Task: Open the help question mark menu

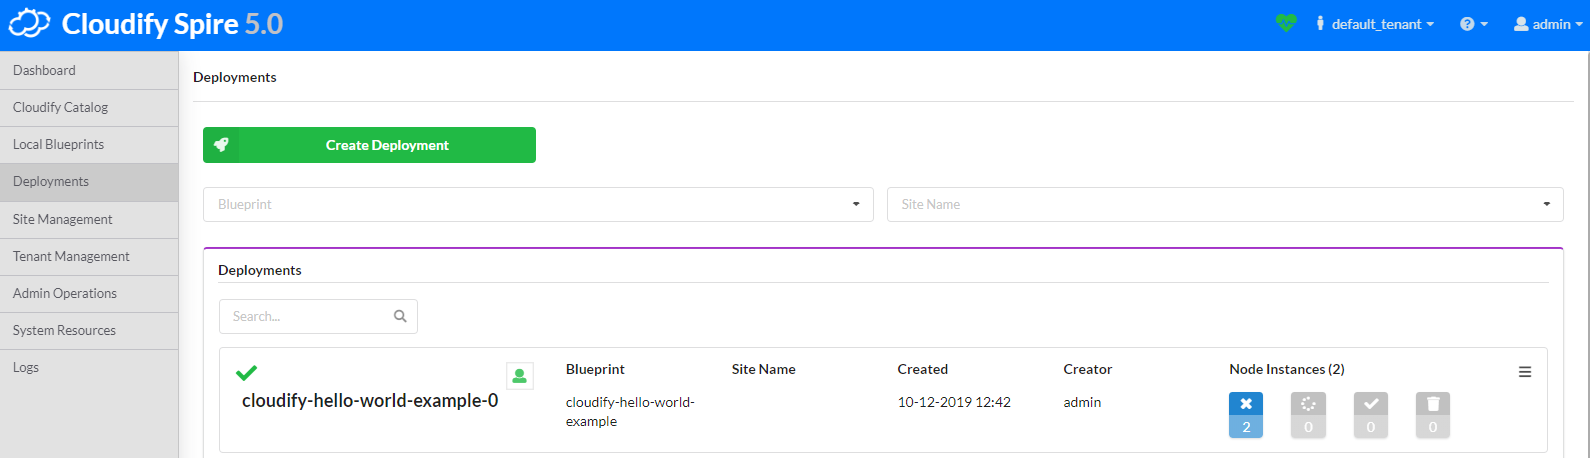Action: 1473,24
